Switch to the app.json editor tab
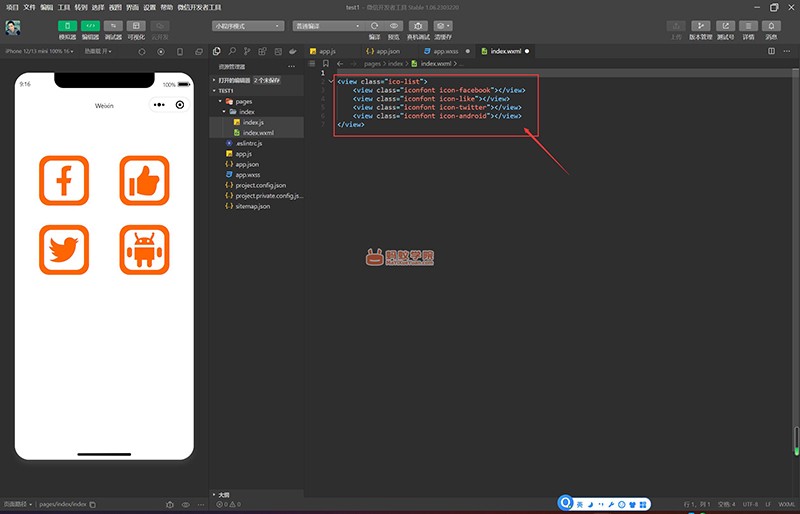800x514 pixels. coord(389,51)
